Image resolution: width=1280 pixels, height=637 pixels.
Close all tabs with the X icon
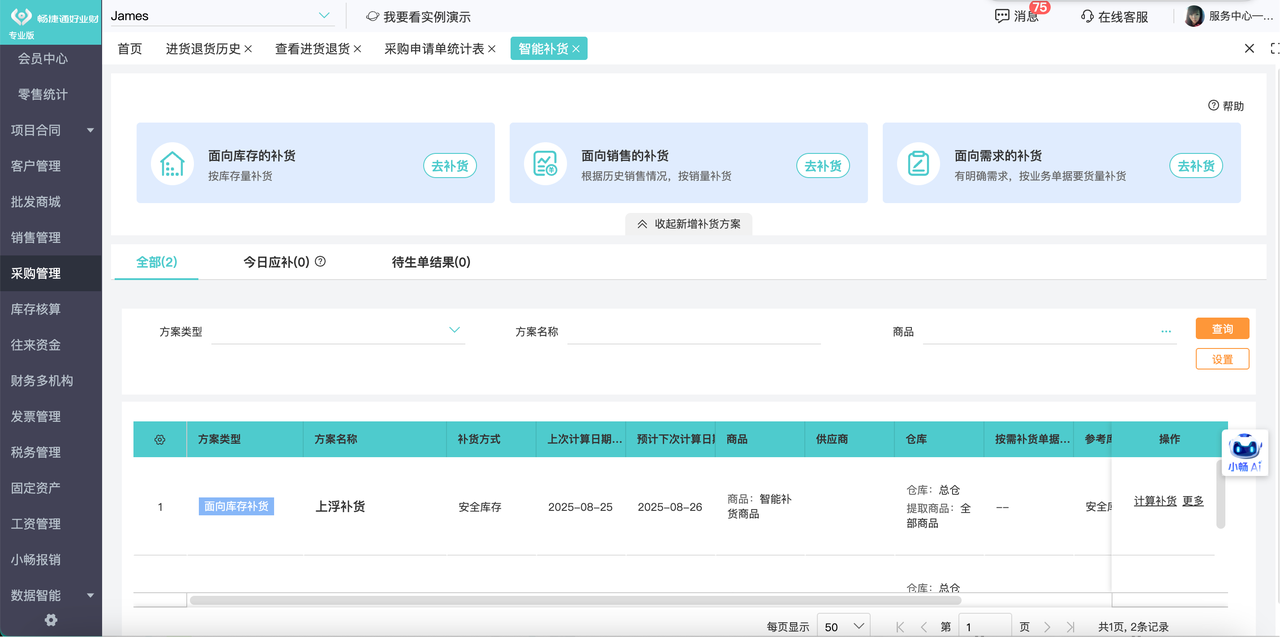pos(1249,48)
